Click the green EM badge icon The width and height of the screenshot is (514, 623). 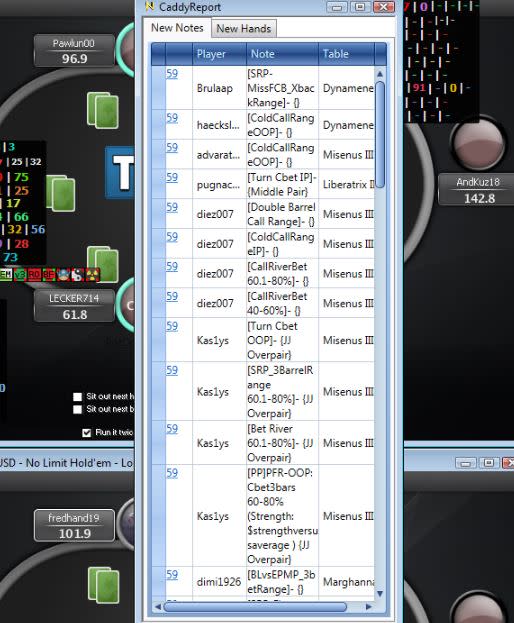coord(6,274)
